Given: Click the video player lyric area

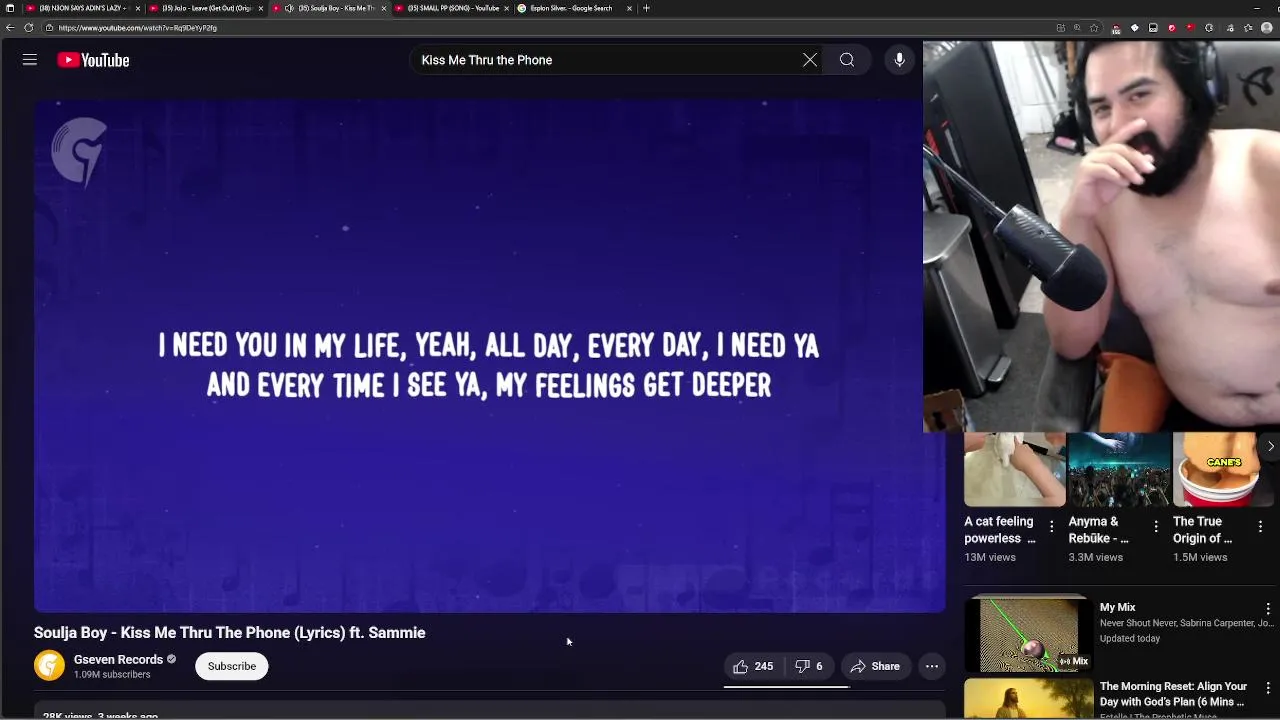Looking at the screenshot, I should tap(490, 355).
